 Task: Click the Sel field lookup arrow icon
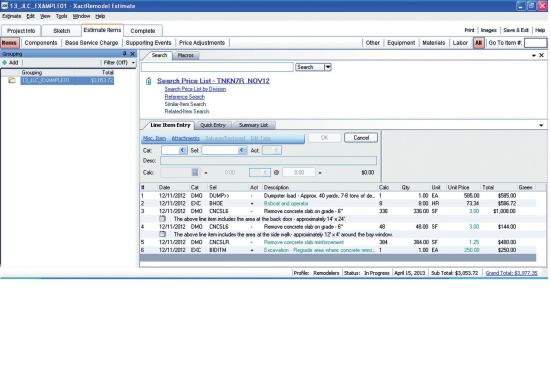242,150
